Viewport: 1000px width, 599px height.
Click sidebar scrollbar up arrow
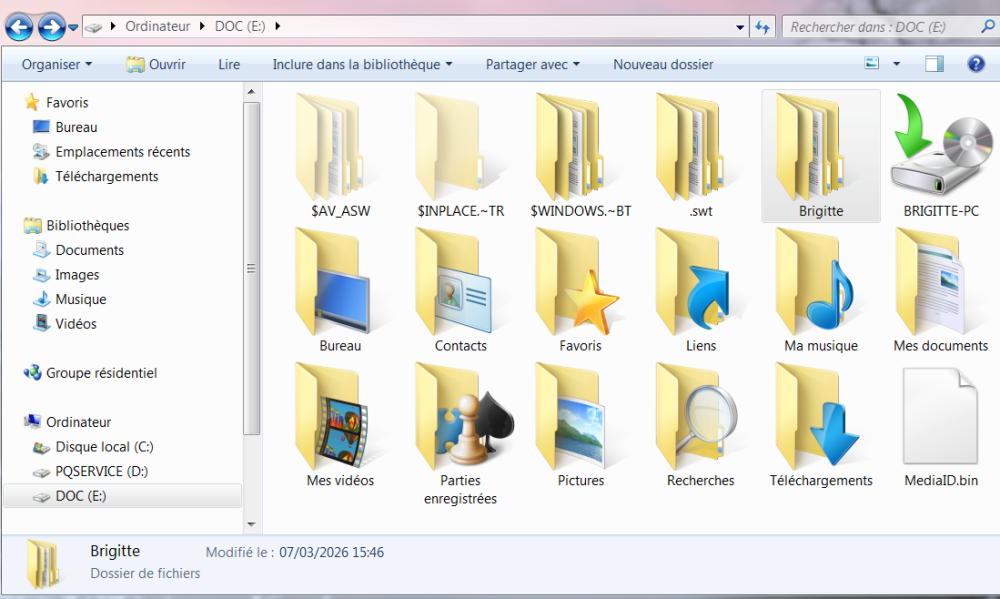tap(251, 92)
